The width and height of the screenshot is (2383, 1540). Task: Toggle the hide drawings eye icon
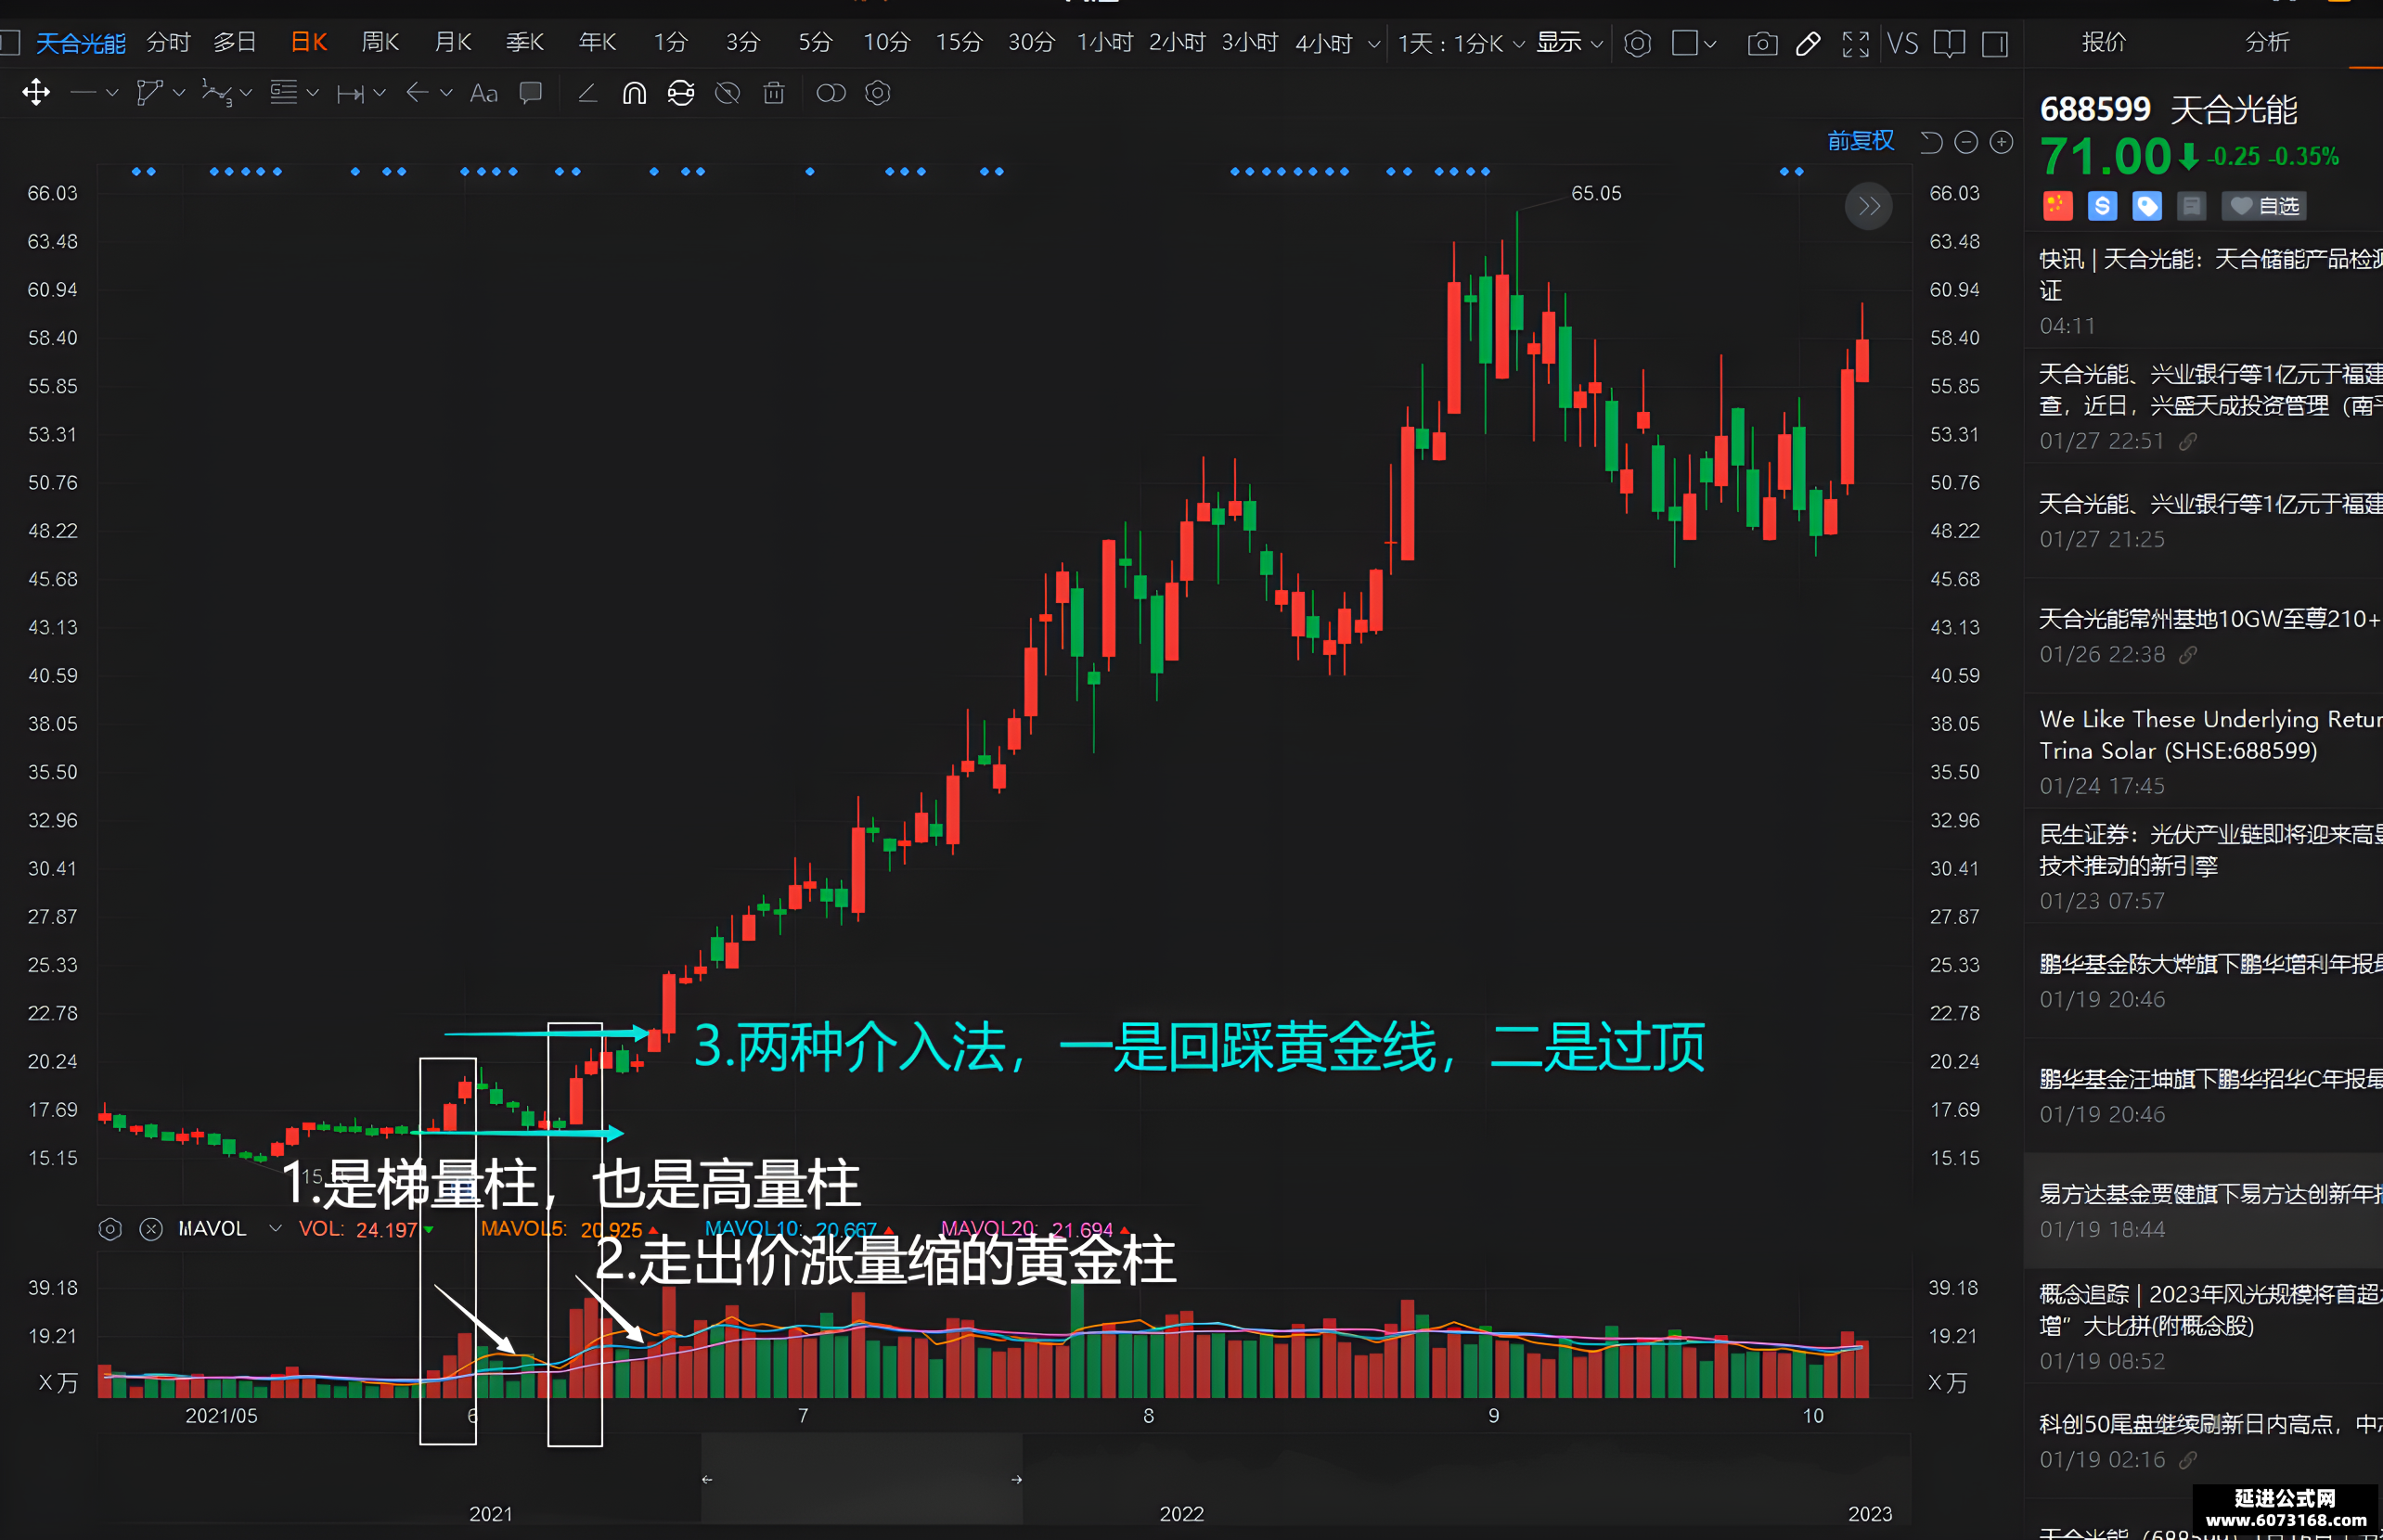[x=727, y=93]
